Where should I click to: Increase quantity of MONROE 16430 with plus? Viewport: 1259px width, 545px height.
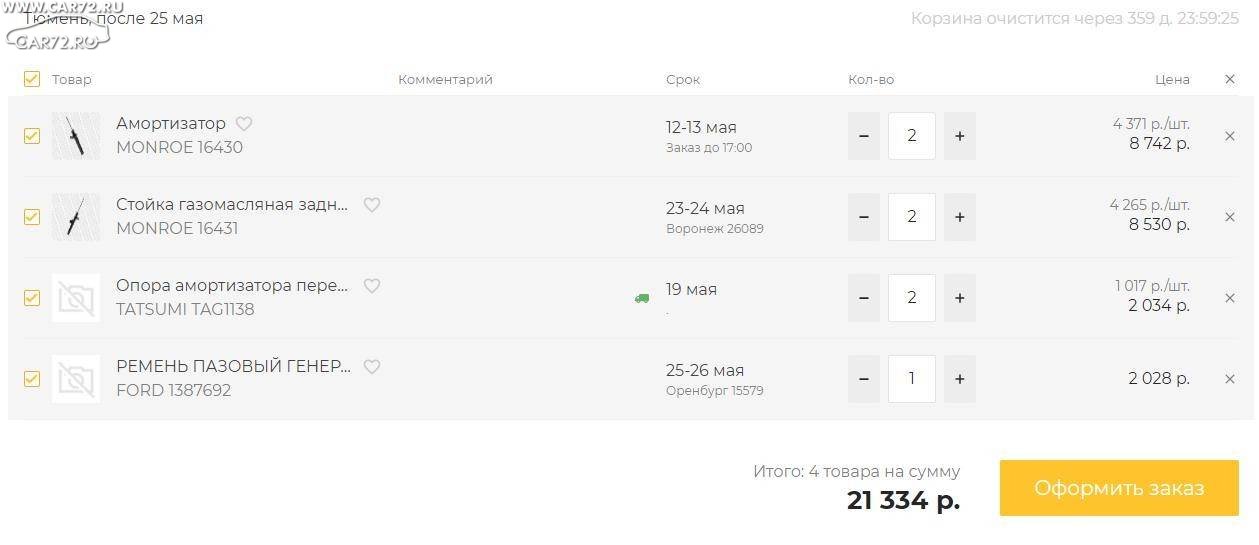tap(960, 136)
